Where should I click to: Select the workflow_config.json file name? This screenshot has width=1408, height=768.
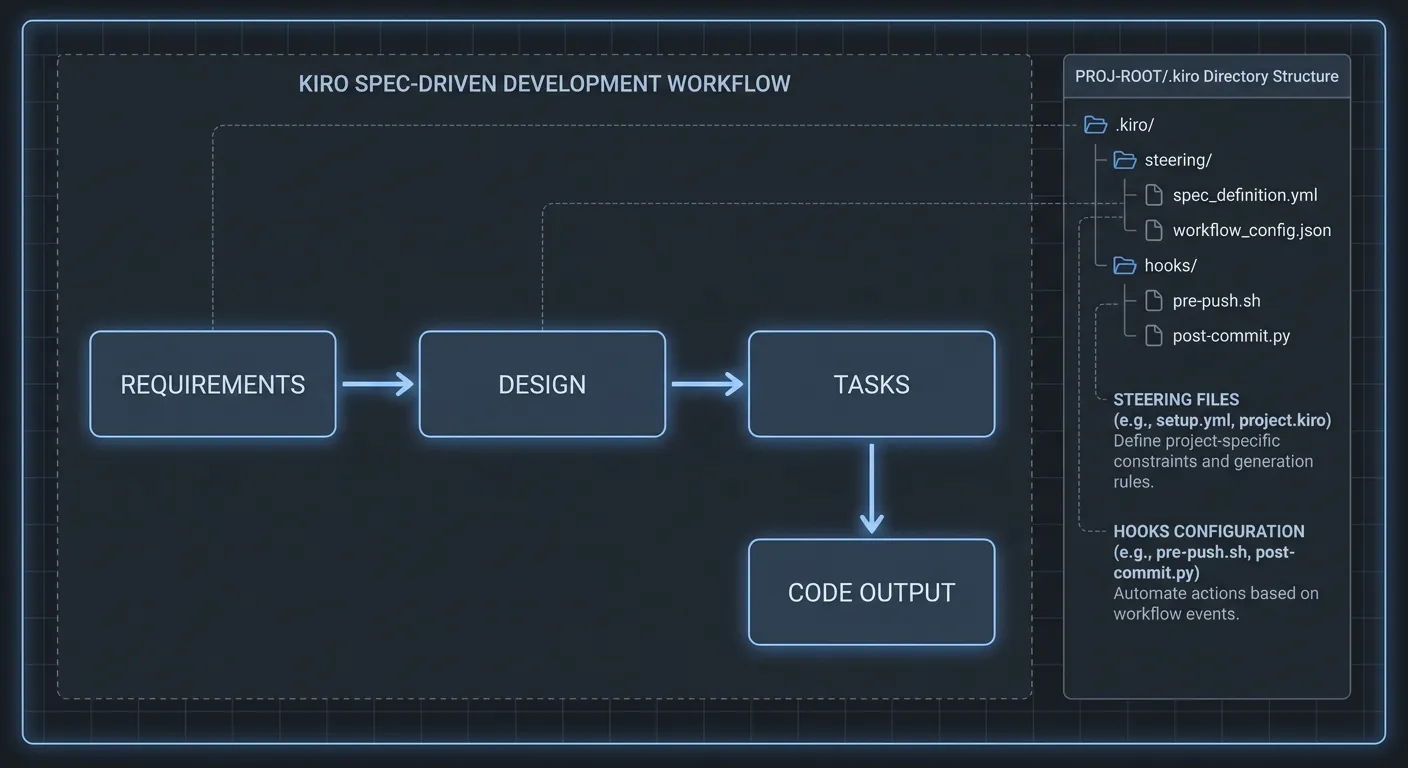coord(1252,231)
